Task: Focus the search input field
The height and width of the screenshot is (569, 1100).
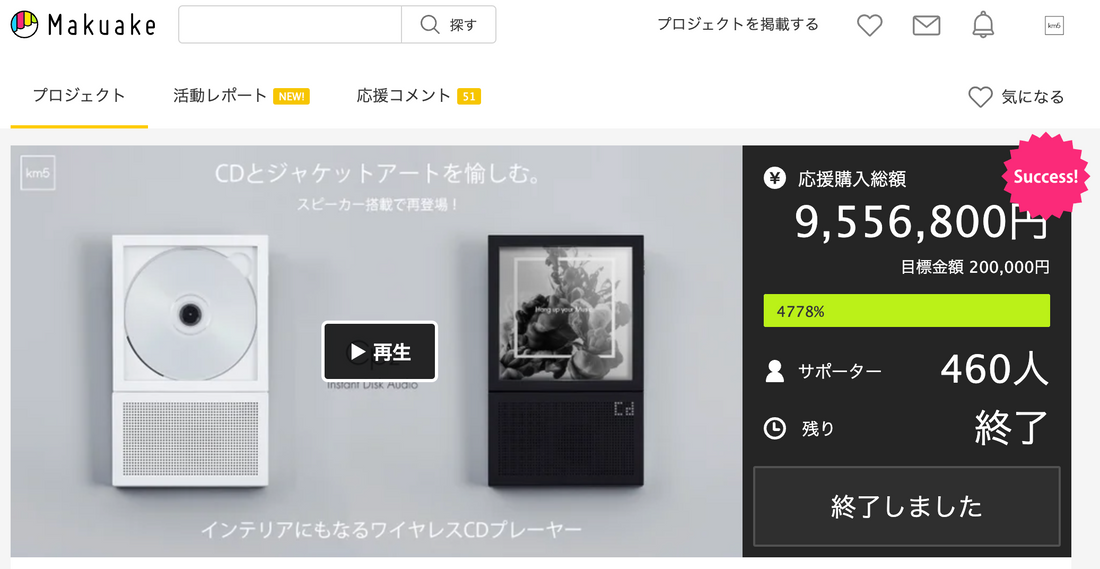Action: 290,25
